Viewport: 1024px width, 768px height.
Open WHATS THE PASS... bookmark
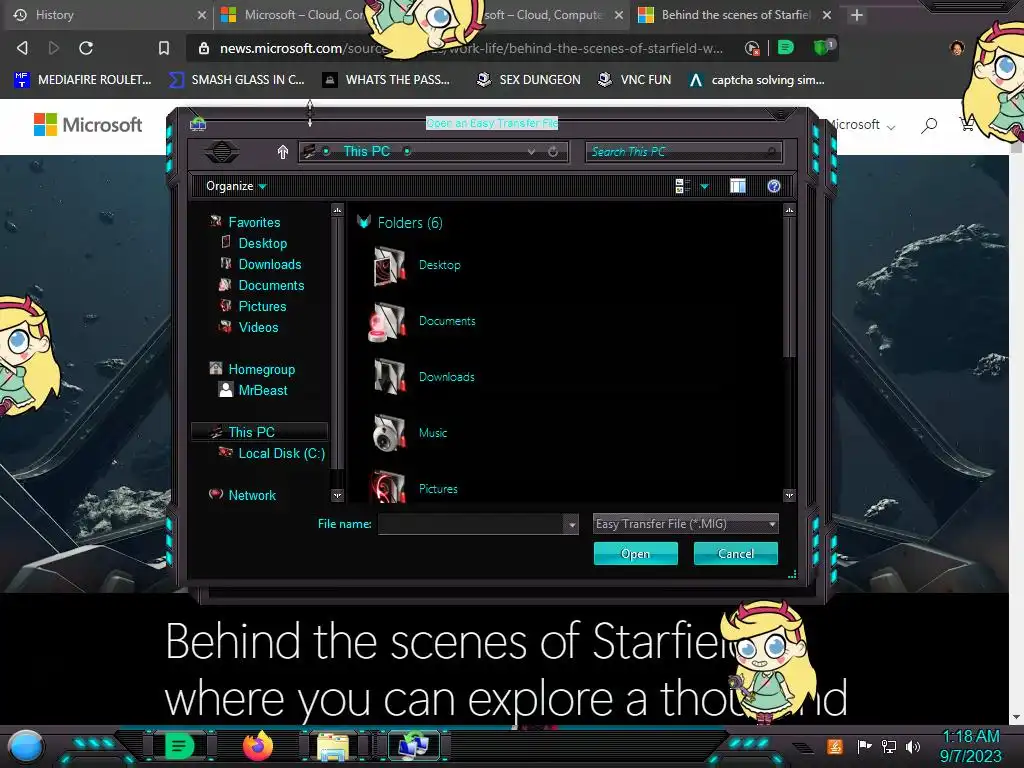coord(386,80)
